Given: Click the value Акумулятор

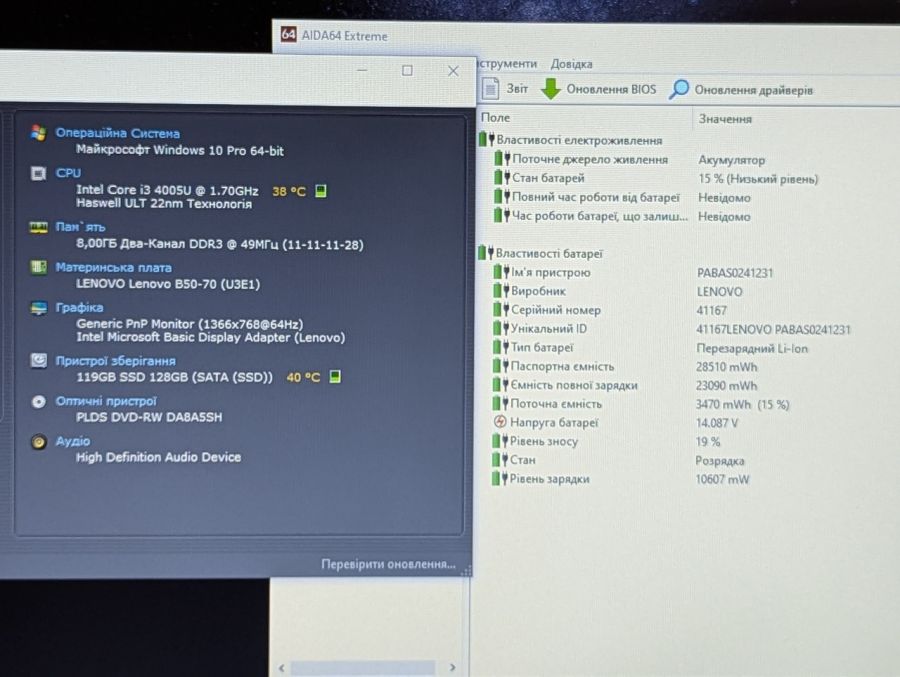Looking at the screenshot, I should pos(731,160).
